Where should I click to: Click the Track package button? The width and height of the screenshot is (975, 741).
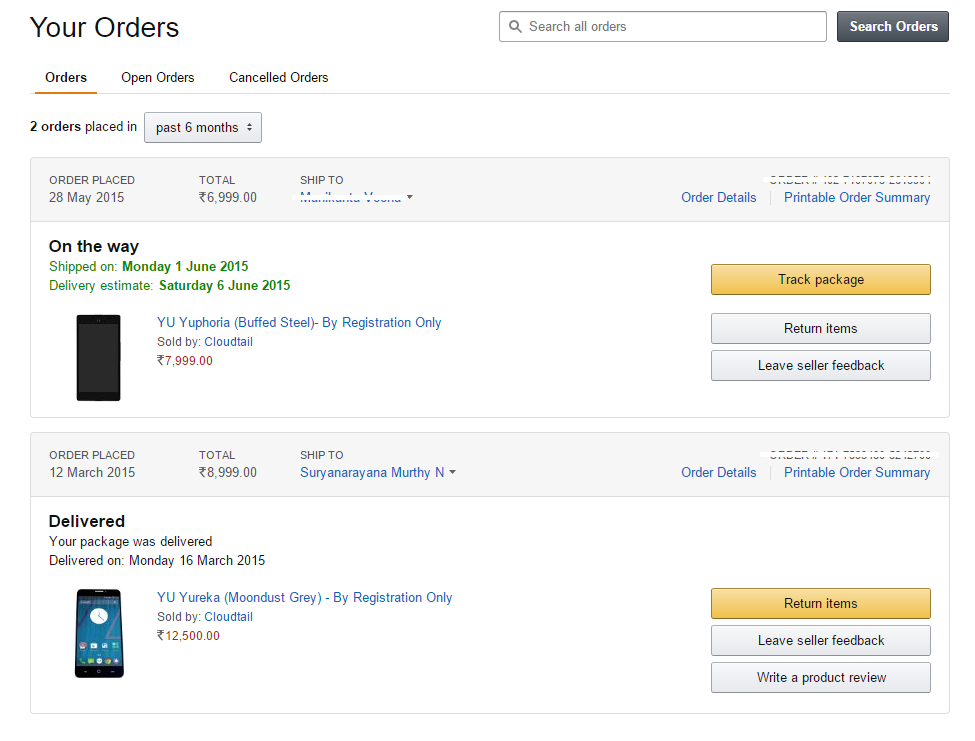tap(821, 280)
